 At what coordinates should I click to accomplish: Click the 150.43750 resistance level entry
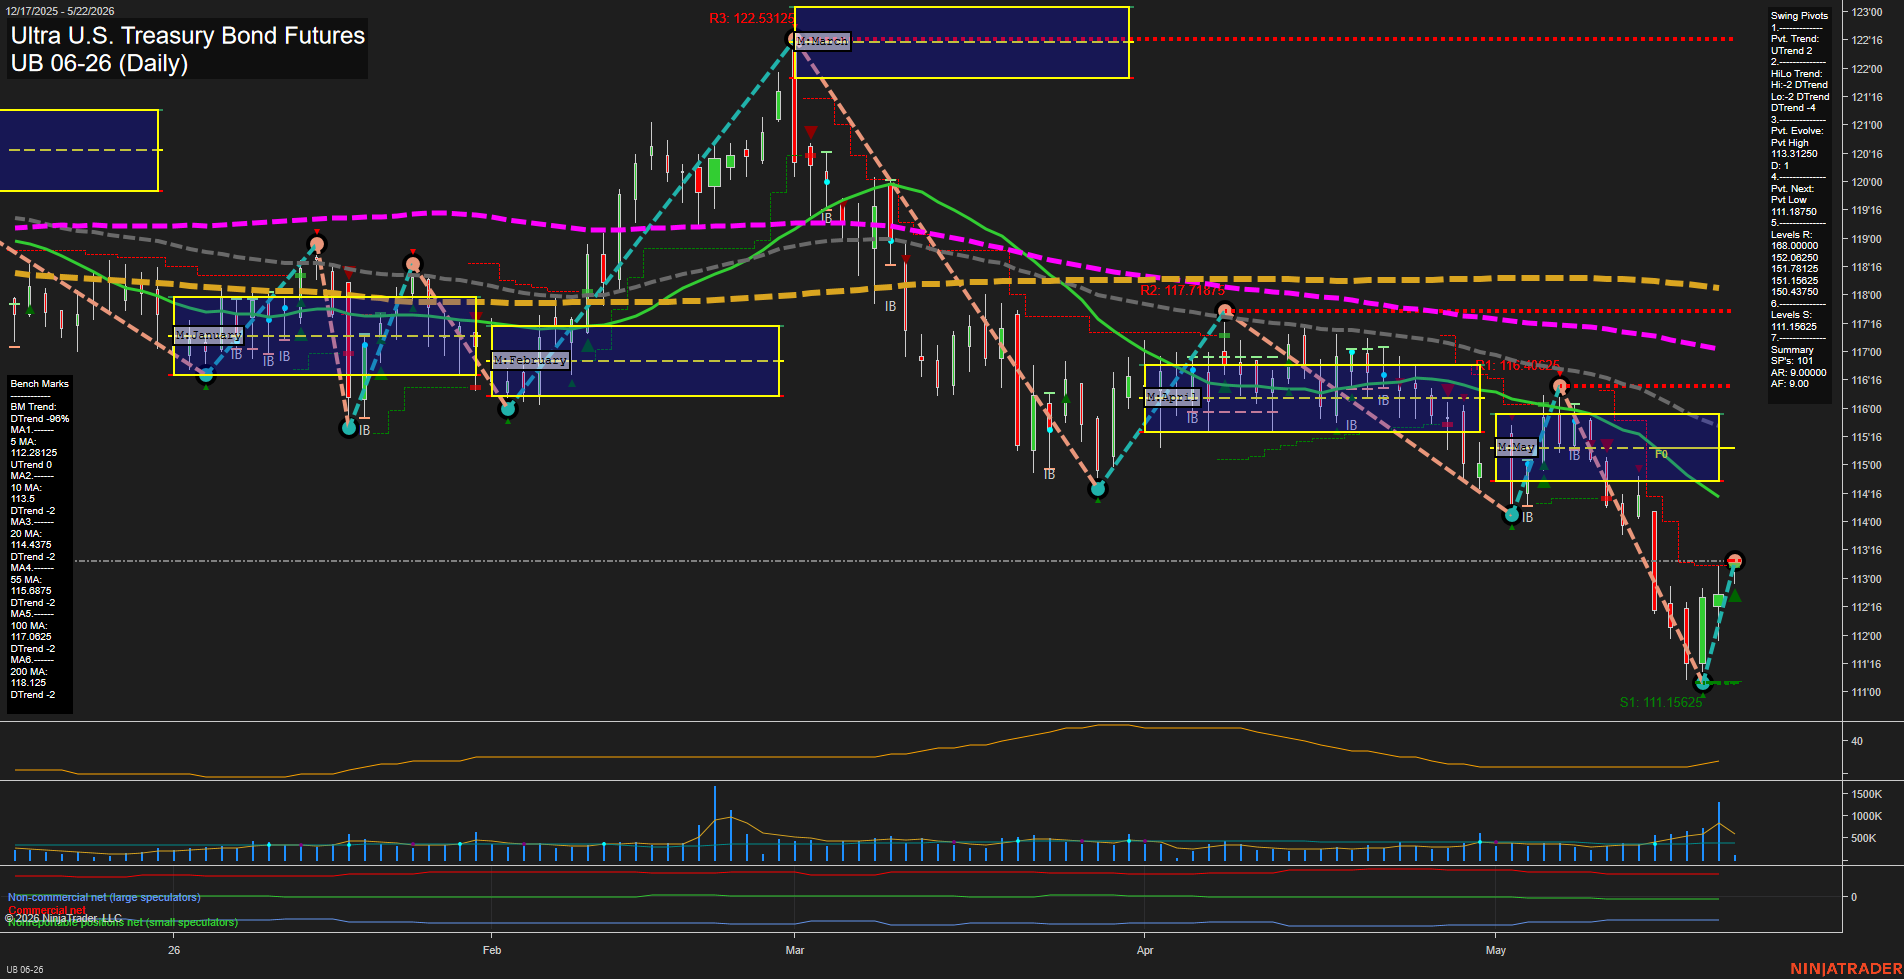1794,292
